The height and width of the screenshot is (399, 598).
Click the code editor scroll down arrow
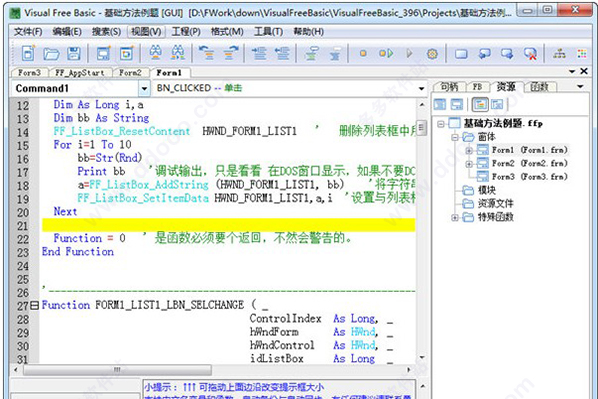tap(421, 357)
